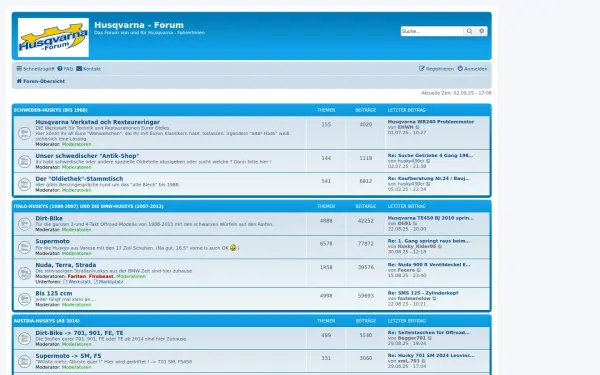Go to Registrieren sign-up page
Image resolution: width=600 pixels, height=375 pixels.
click(x=436, y=69)
